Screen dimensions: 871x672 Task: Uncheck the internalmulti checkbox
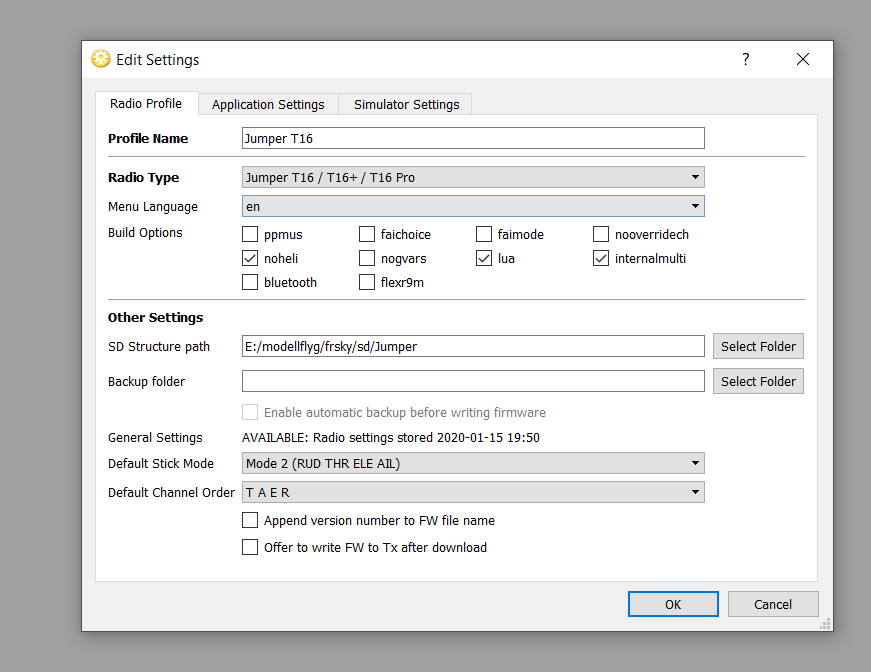601,259
